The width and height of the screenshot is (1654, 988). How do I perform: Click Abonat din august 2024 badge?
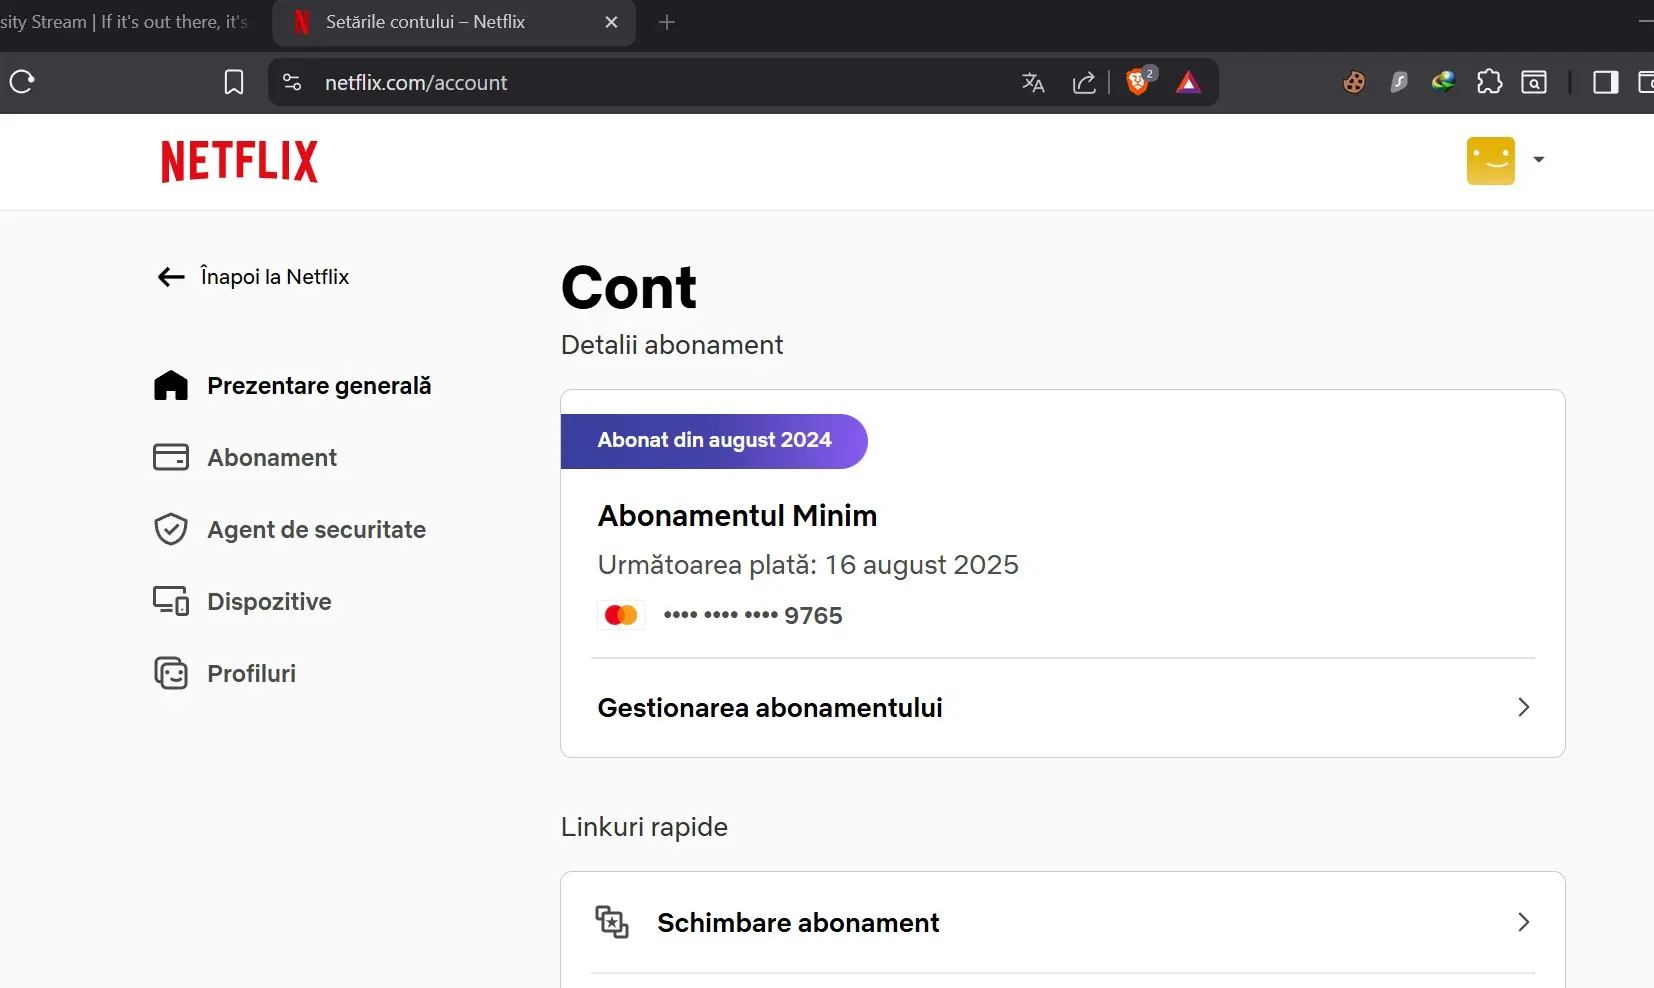pyautogui.click(x=714, y=441)
